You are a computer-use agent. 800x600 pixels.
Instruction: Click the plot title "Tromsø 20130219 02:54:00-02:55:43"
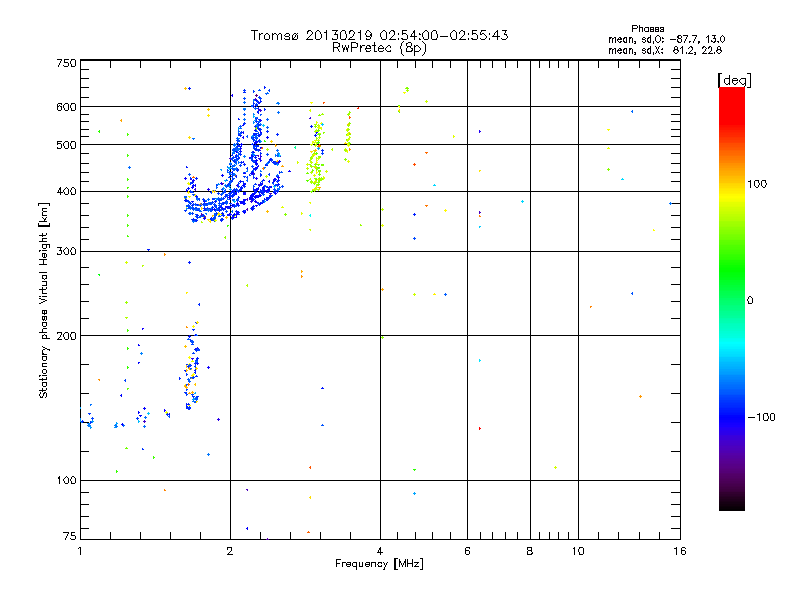379,35
